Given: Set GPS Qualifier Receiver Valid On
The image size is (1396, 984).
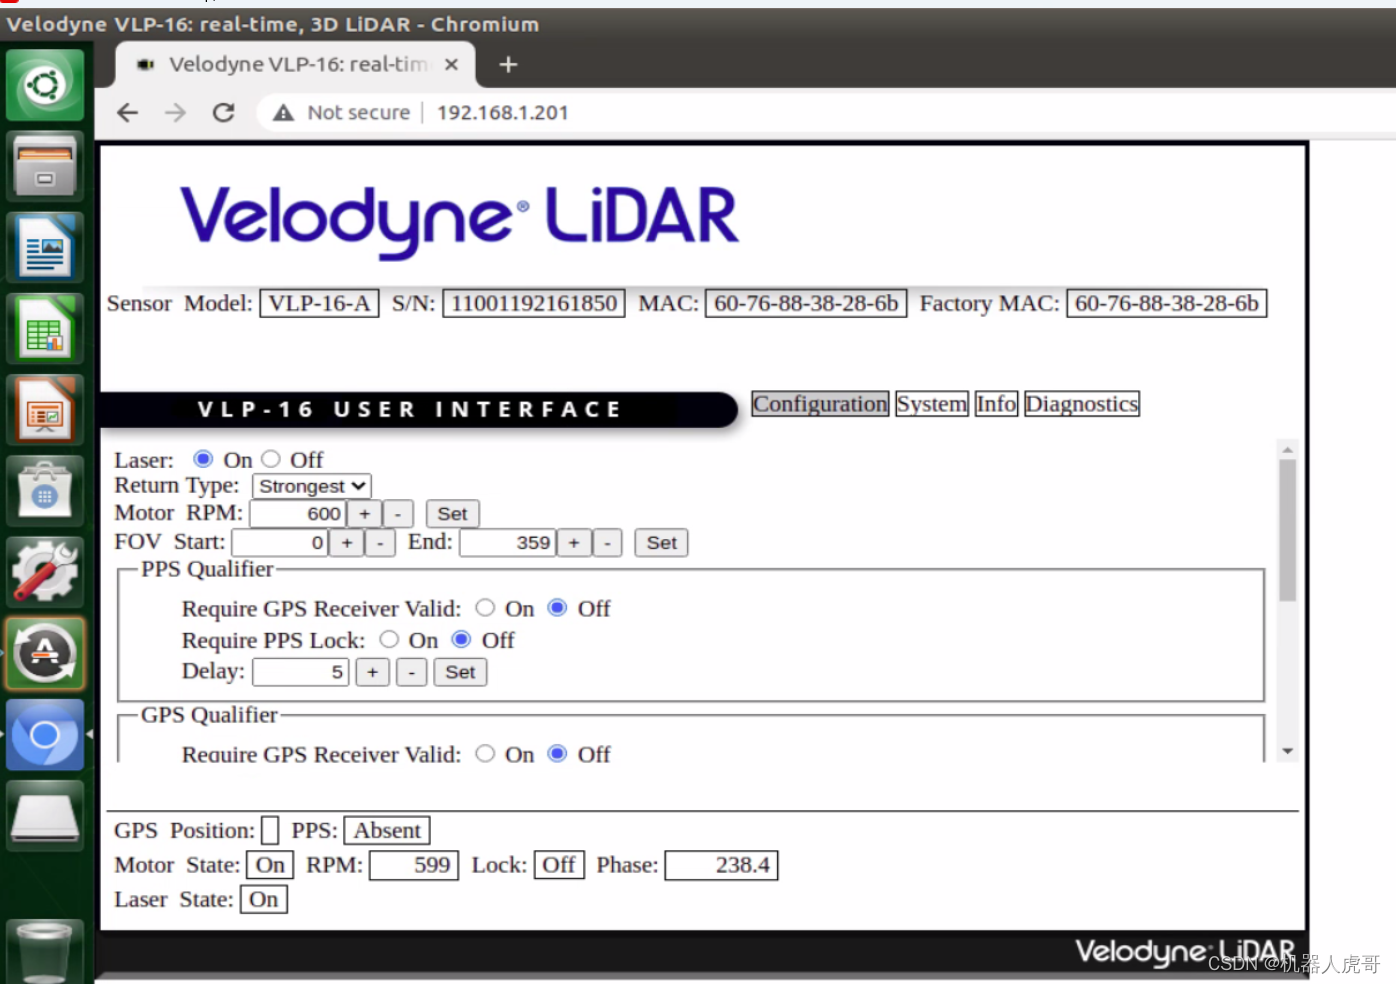Looking at the screenshot, I should pyautogui.click(x=485, y=753).
